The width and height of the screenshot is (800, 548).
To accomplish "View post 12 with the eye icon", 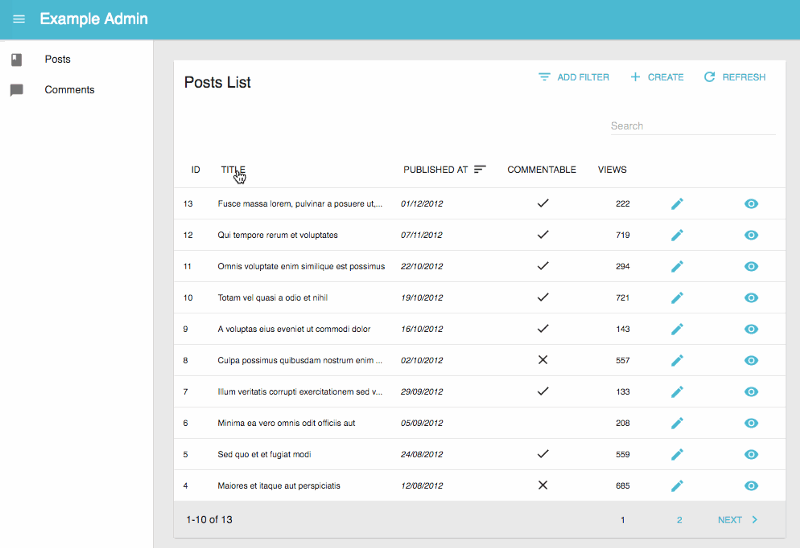I will 752,235.
